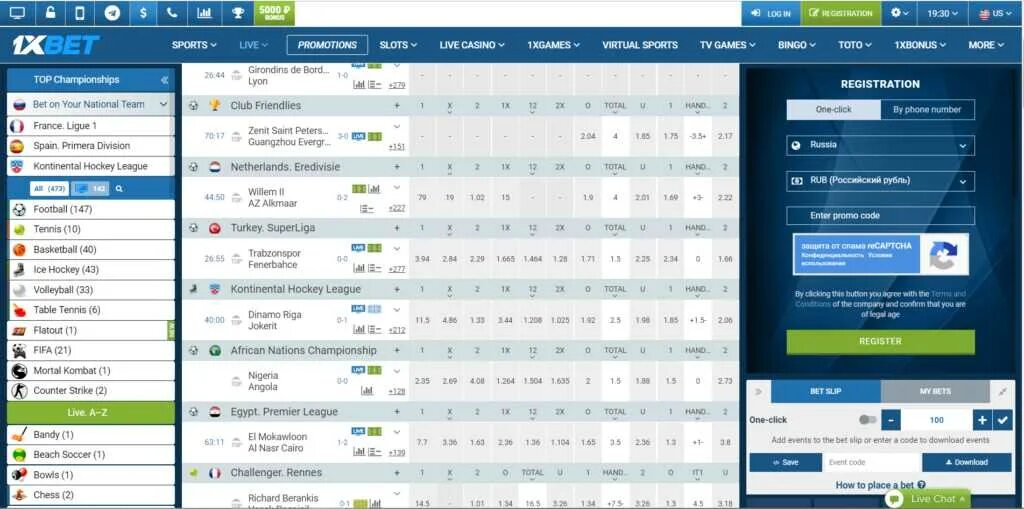The image size is (1024, 509).
Task: Increase stake with the plus button
Action: click(x=981, y=419)
